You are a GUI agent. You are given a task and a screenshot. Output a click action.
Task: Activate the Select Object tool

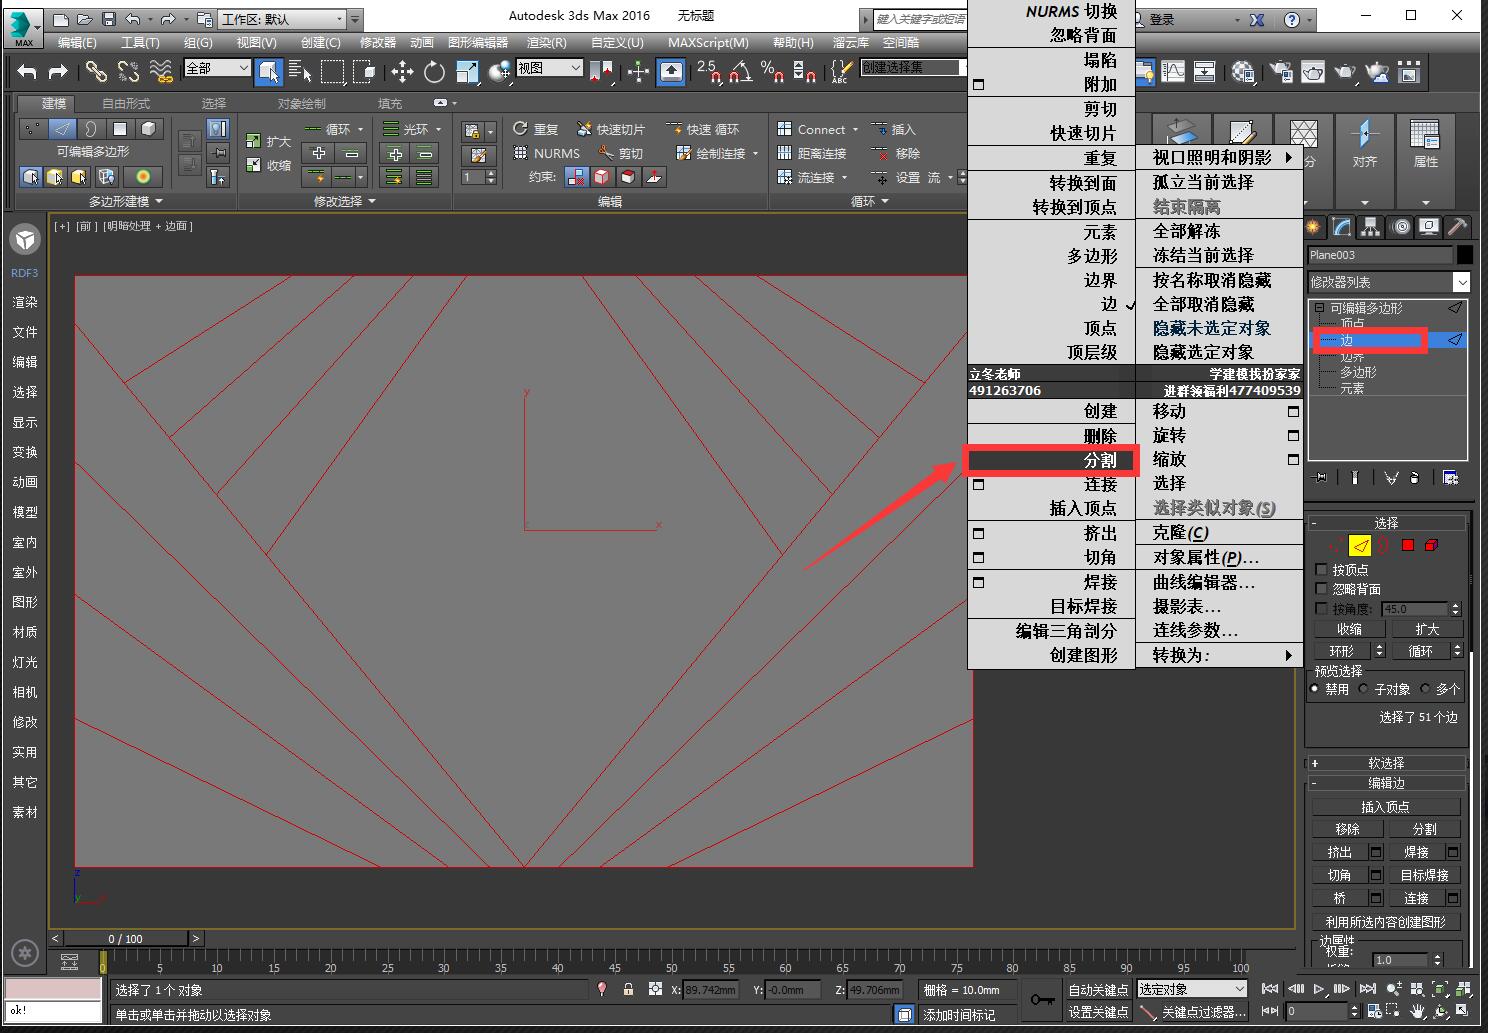tap(268, 71)
